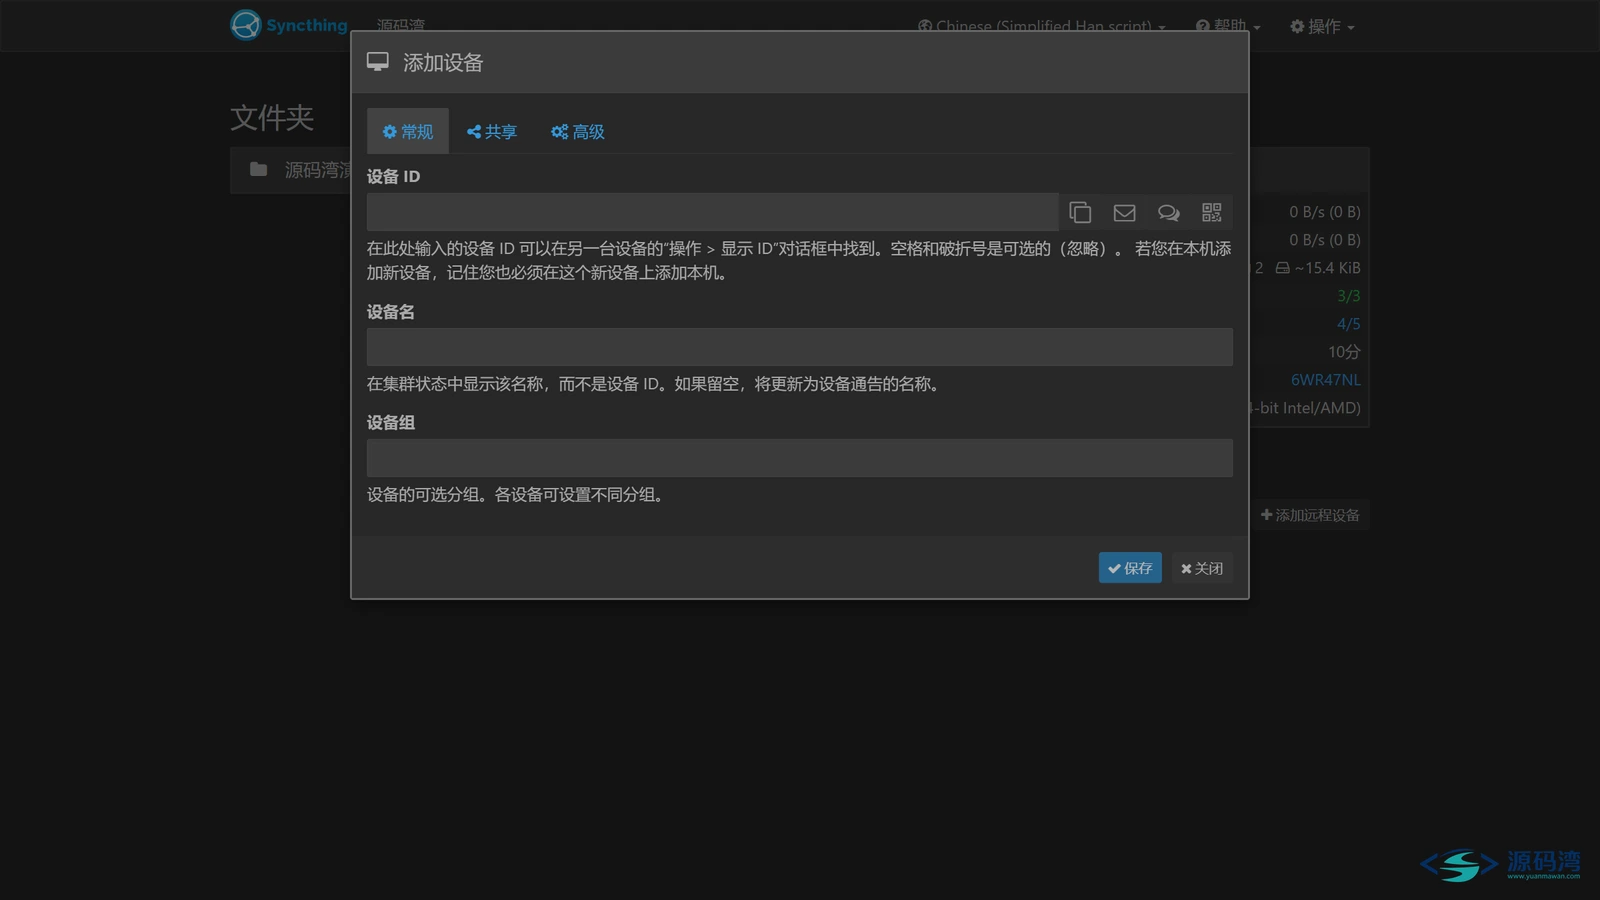Click the 4/5 discovery status link
The width and height of the screenshot is (1600, 900).
click(x=1348, y=324)
